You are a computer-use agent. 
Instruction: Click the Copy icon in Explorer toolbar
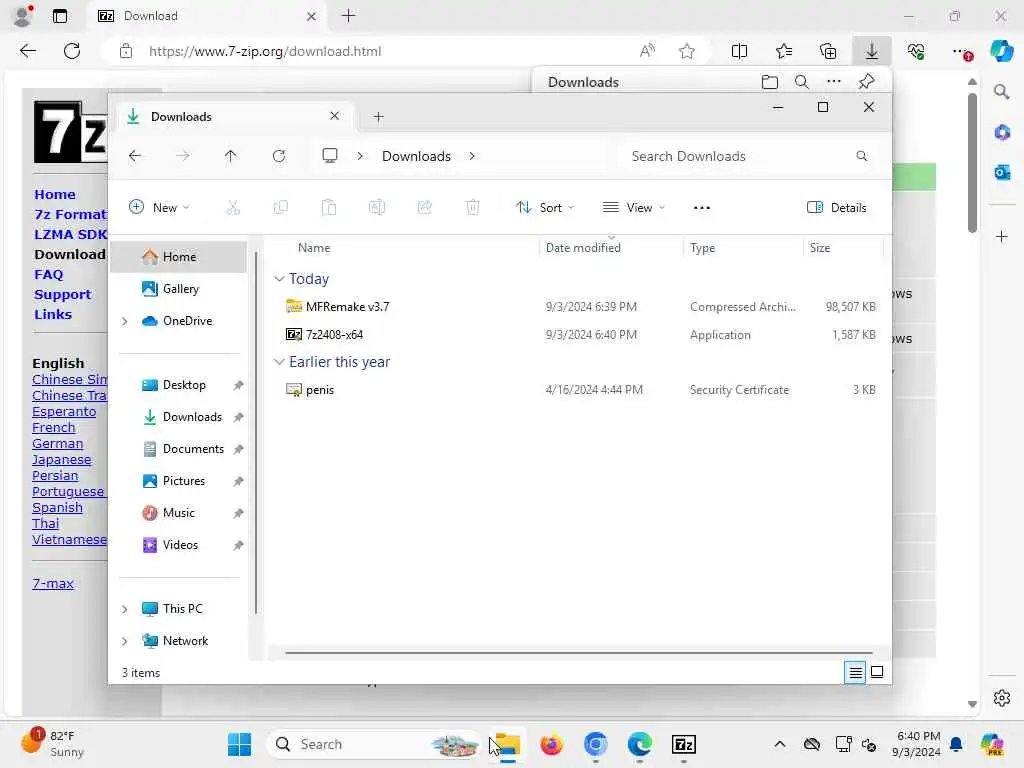click(281, 208)
